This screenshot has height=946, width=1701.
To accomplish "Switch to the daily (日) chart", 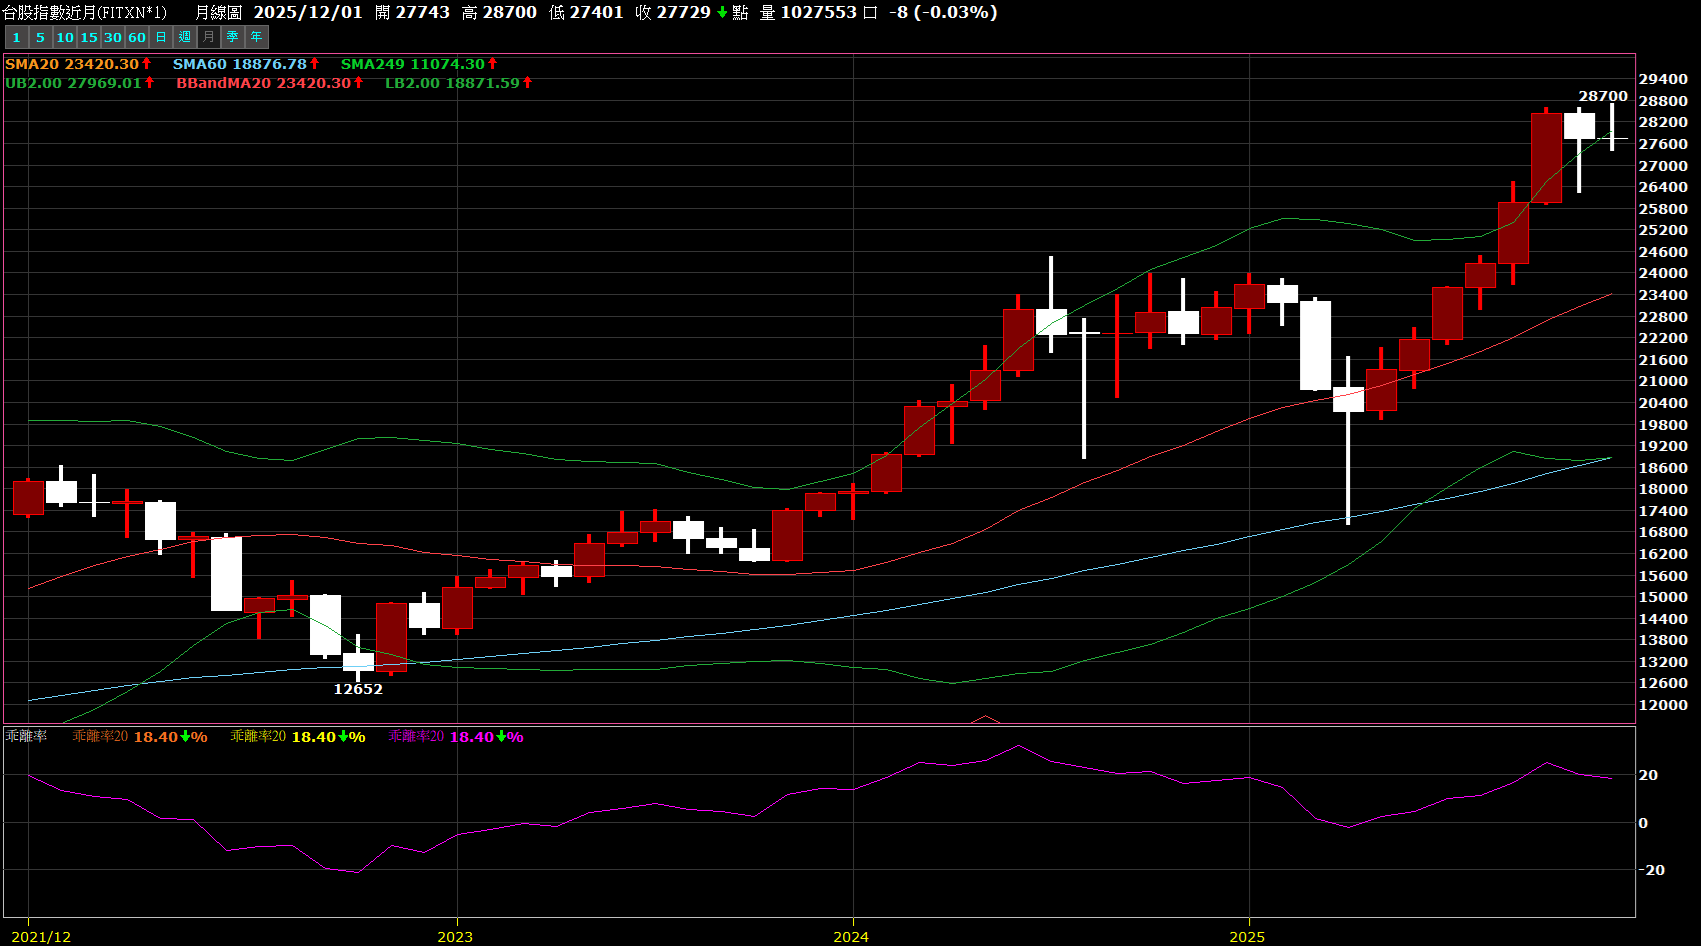I will pyautogui.click(x=161, y=37).
